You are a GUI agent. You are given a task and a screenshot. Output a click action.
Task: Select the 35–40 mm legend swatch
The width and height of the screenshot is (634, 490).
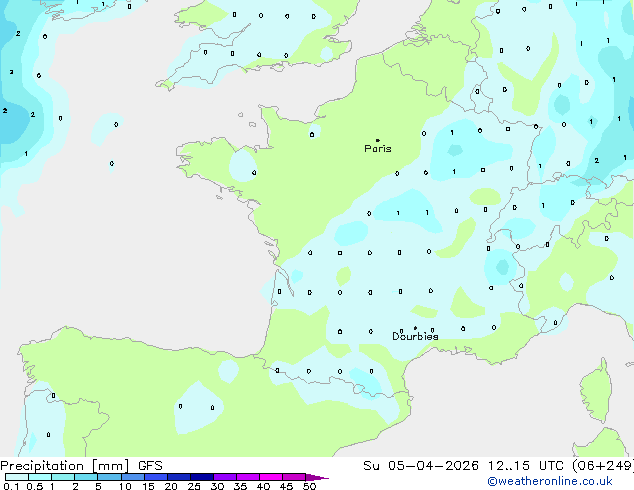248,477
